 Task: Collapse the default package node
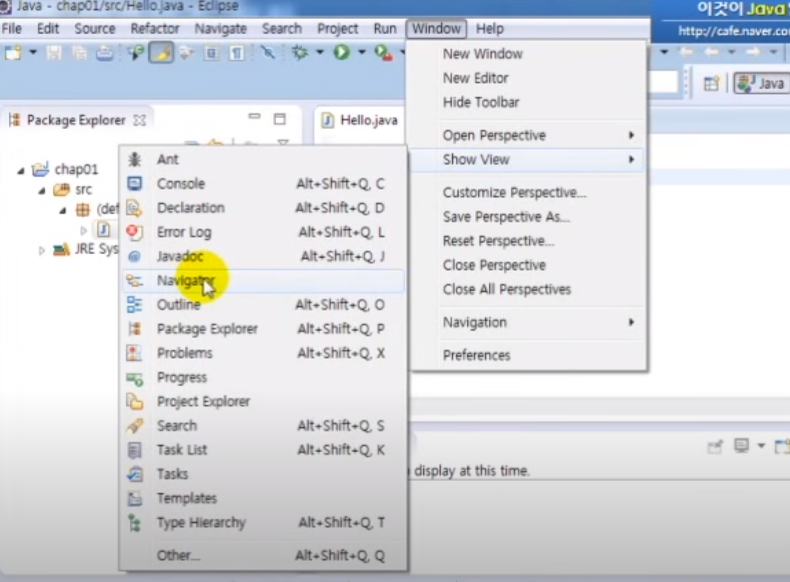pyautogui.click(x=62, y=211)
